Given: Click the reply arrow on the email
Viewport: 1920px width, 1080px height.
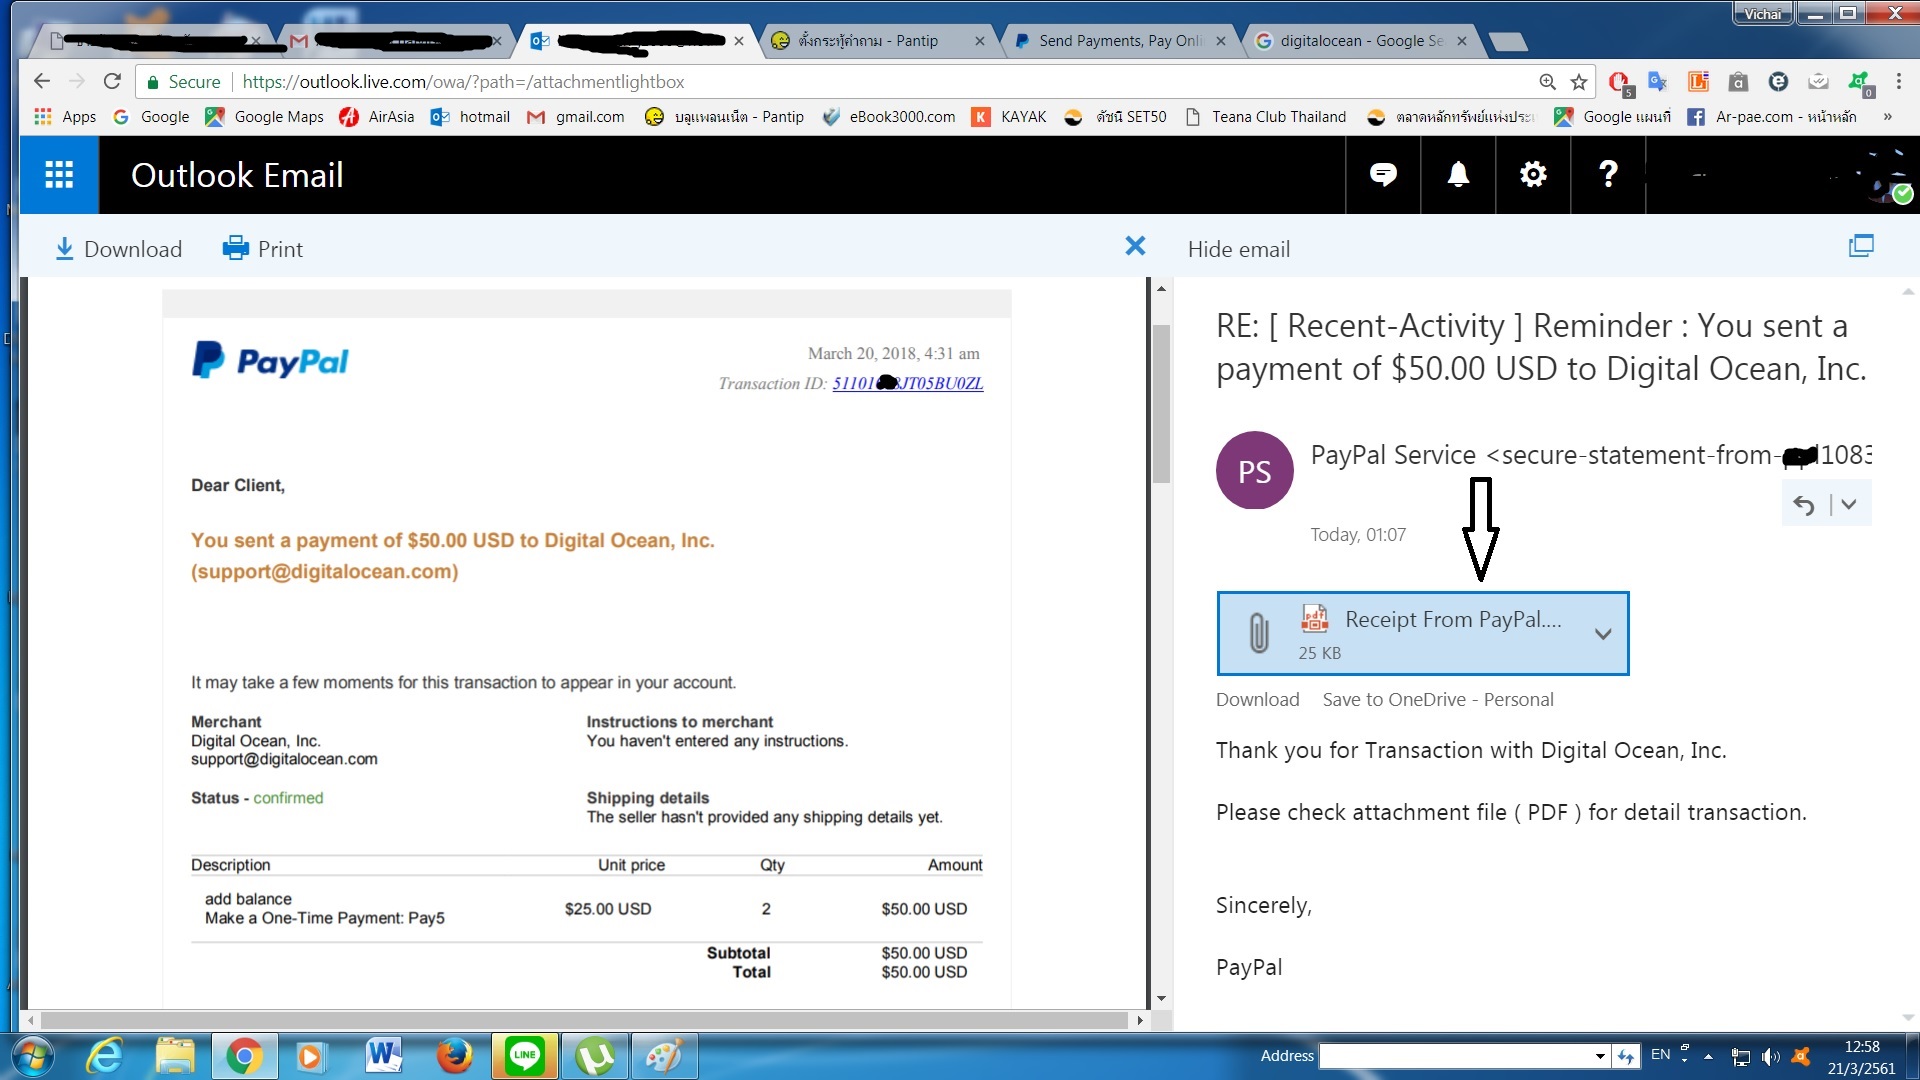Looking at the screenshot, I should tap(1804, 505).
